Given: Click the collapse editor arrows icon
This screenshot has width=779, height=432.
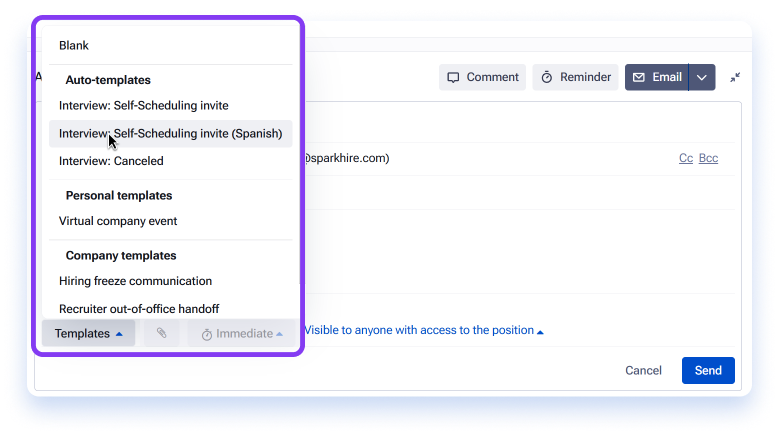Looking at the screenshot, I should (x=735, y=77).
